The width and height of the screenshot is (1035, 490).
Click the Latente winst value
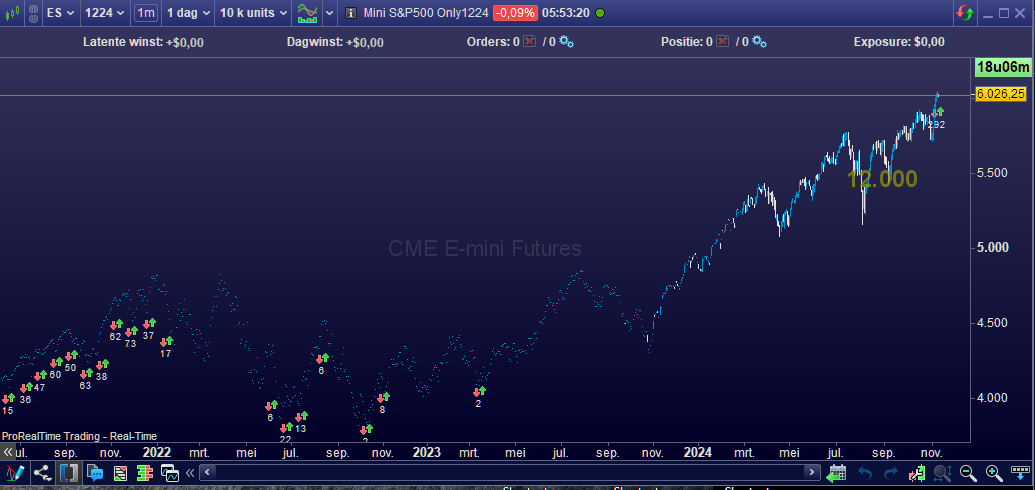click(185, 42)
